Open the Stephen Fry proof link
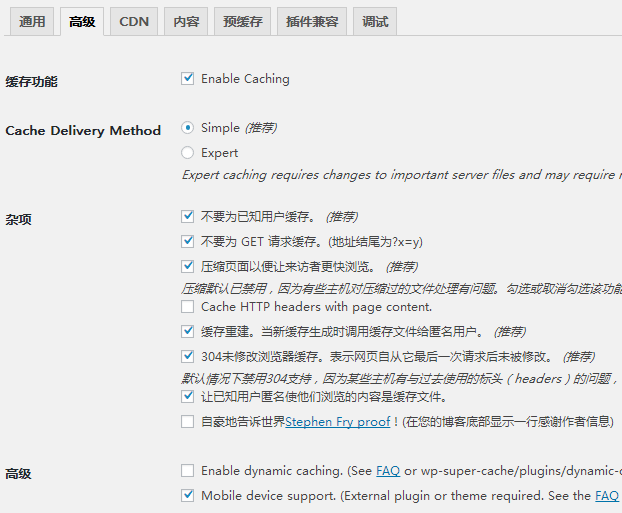Image resolution: width=622 pixels, height=513 pixels. 338,422
